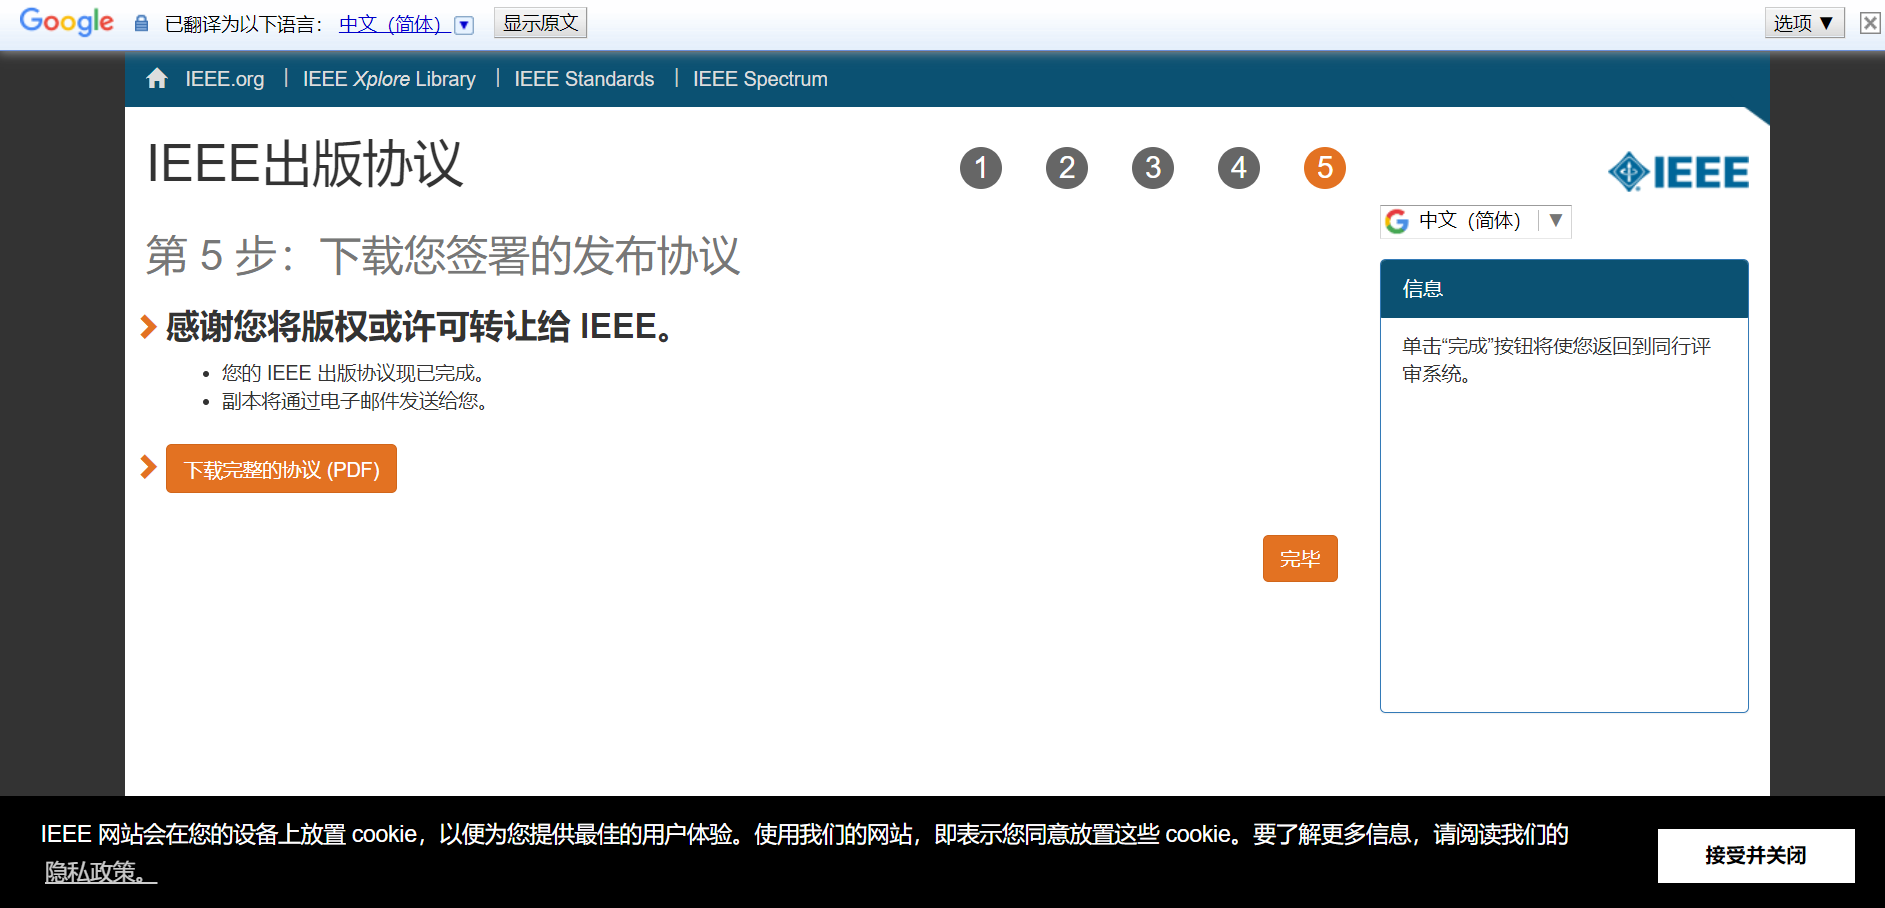Download the complete agreement PDF
This screenshot has height=908, width=1885.
(281, 469)
